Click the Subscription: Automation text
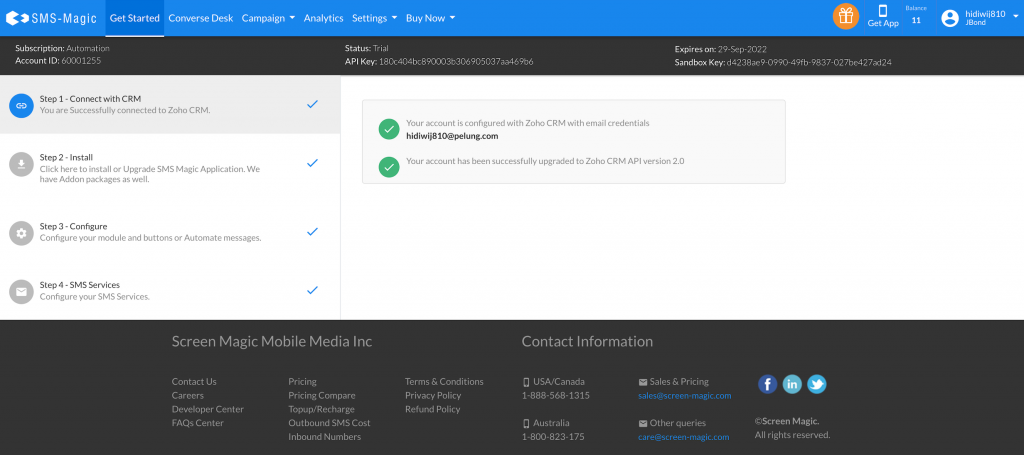This screenshot has width=1024, height=455. 63,48
